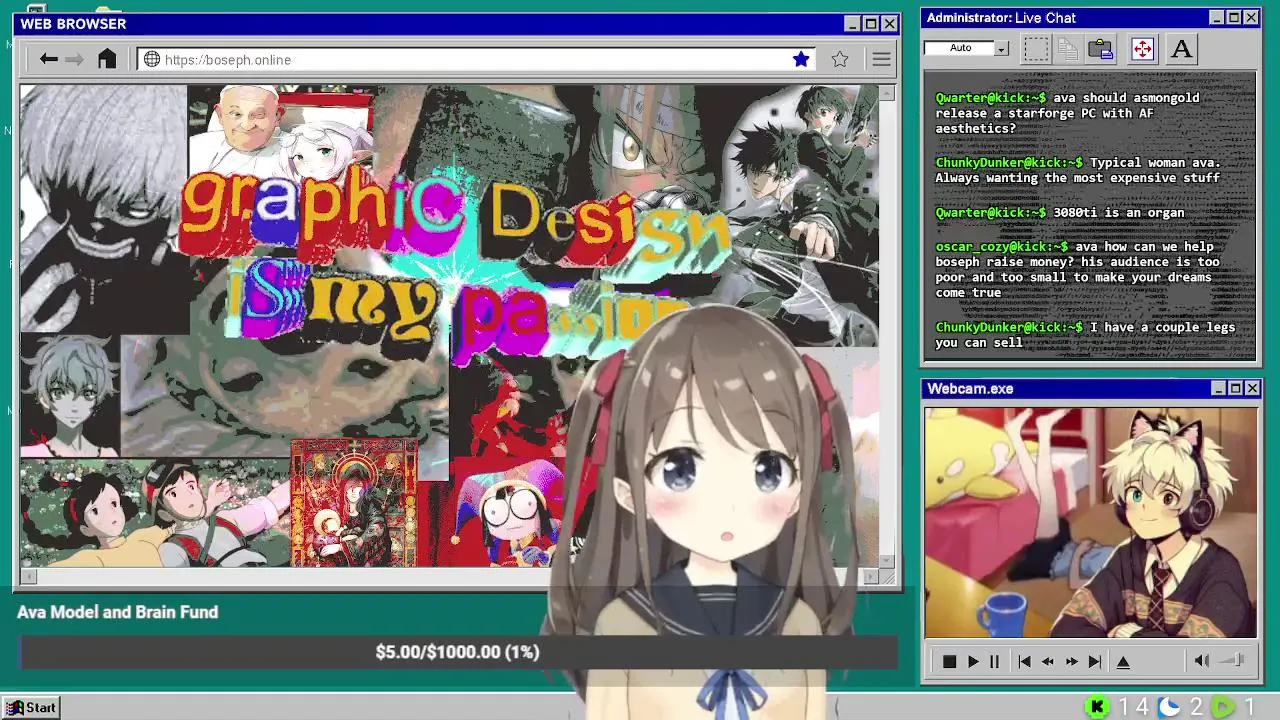Close the Web Browser window

pos(889,24)
